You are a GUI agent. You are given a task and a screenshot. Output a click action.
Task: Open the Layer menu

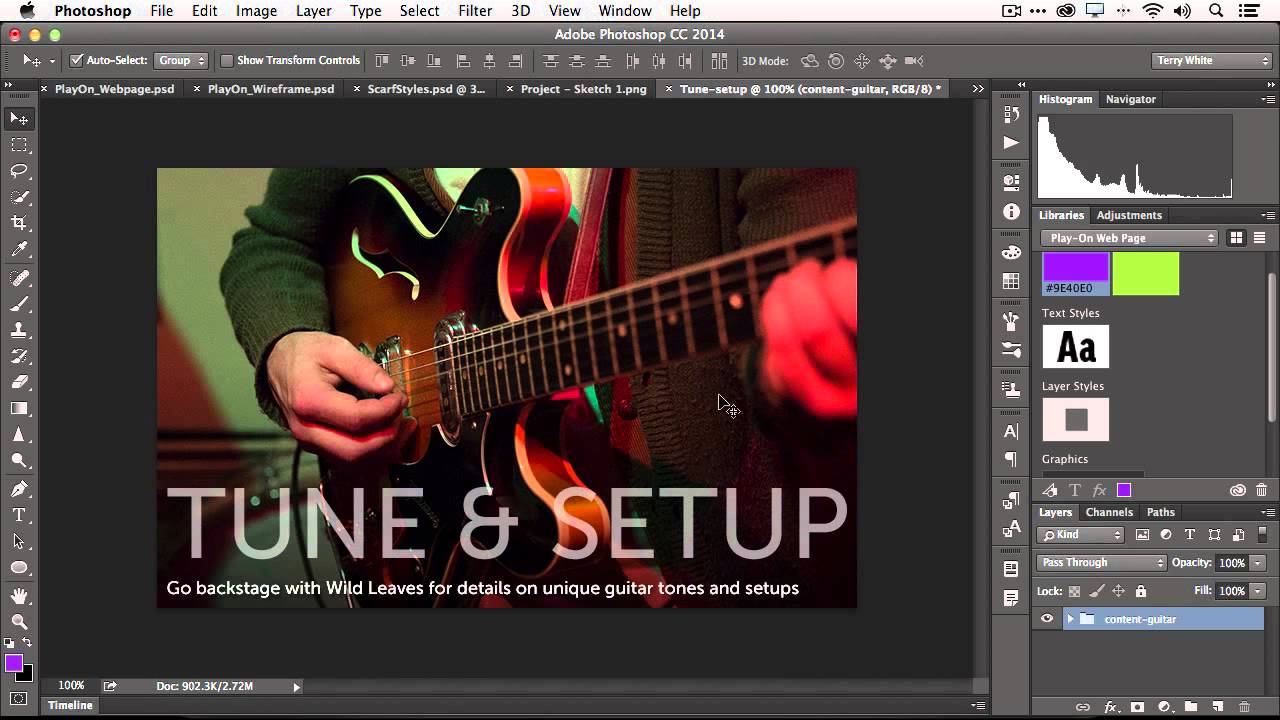tap(314, 11)
